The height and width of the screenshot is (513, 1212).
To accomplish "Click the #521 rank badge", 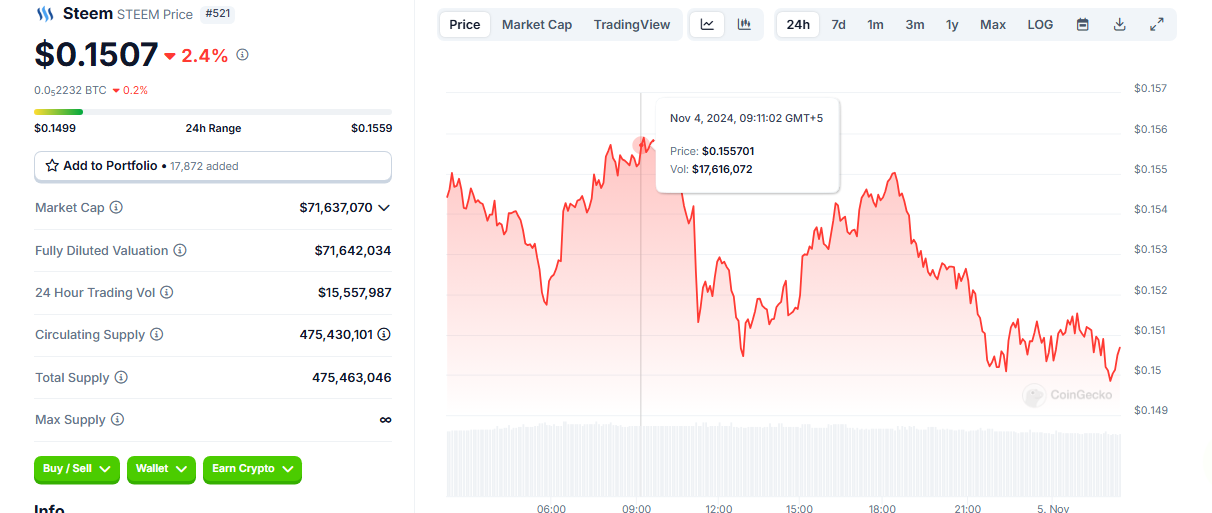I will [x=219, y=14].
